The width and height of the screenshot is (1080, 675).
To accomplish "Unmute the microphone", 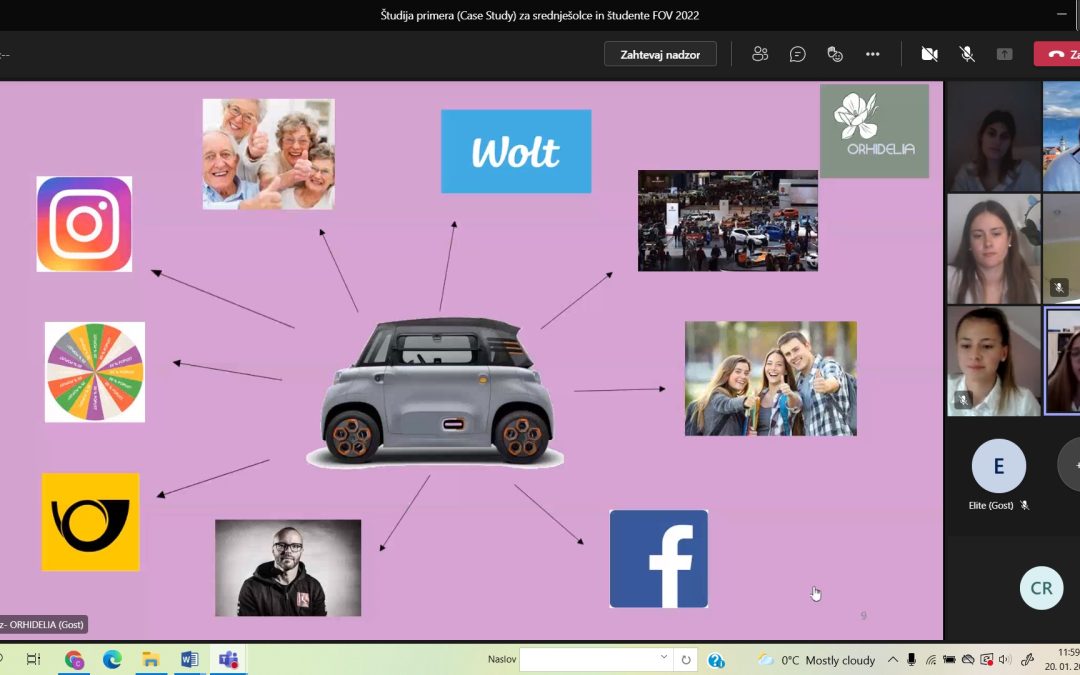I will pos(967,54).
